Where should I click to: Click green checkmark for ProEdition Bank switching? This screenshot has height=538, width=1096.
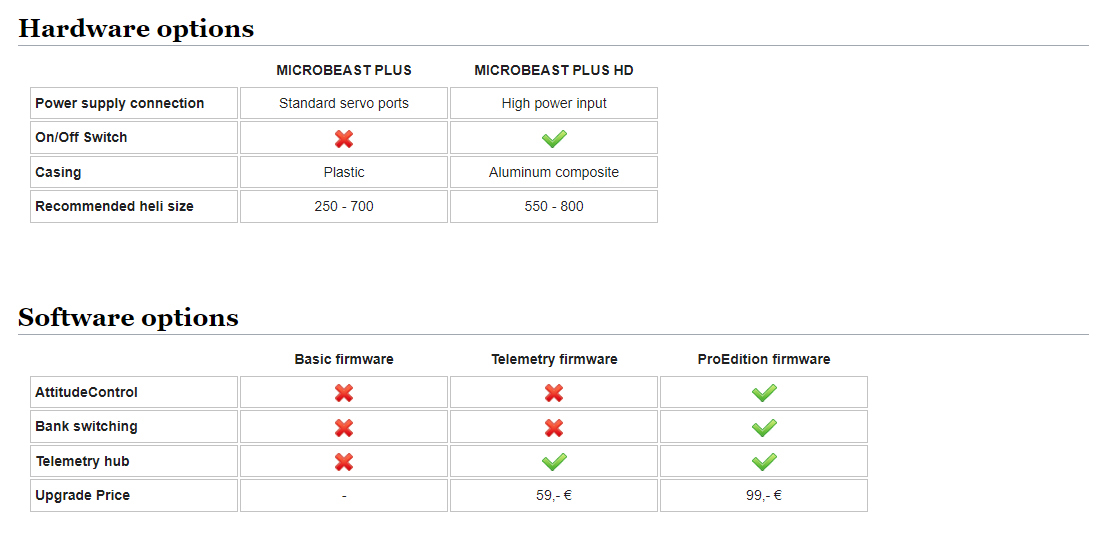(x=764, y=428)
